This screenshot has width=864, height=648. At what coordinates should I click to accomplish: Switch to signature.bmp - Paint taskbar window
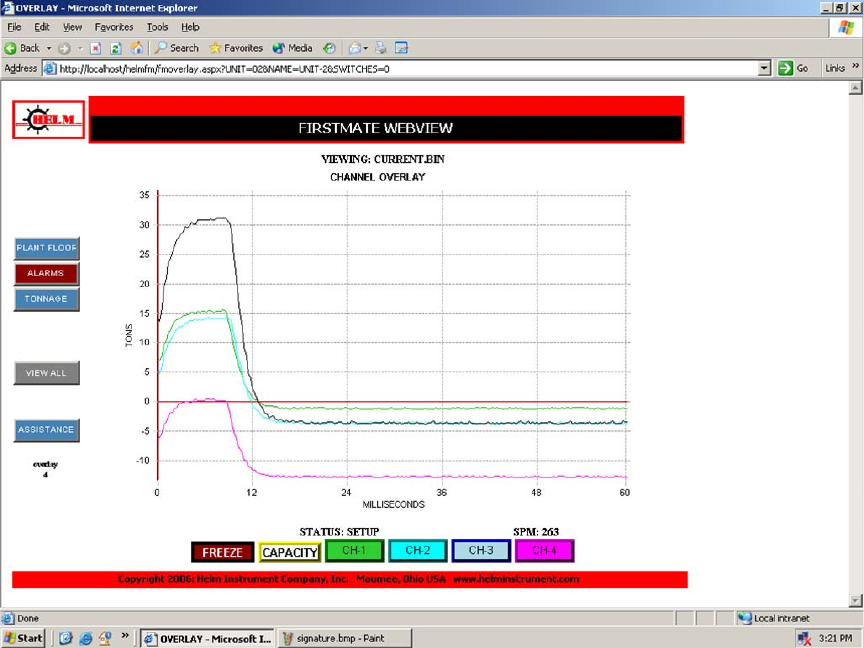(x=345, y=638)
